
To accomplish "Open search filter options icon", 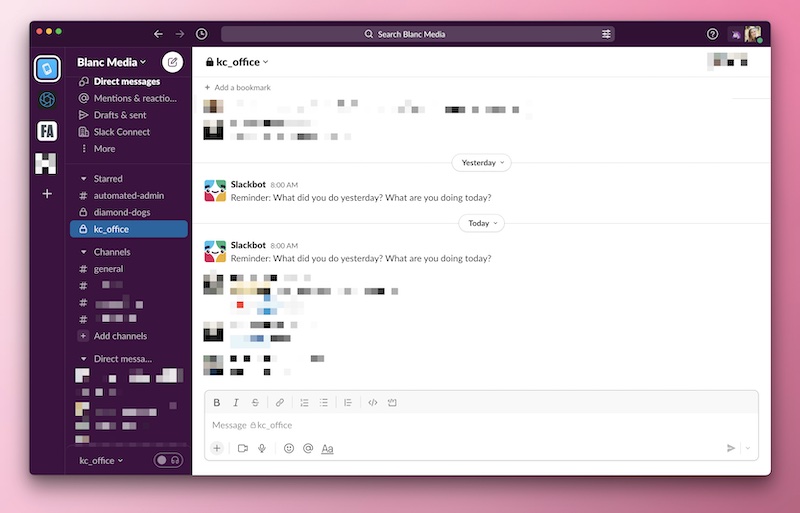I will click(606, 34).
